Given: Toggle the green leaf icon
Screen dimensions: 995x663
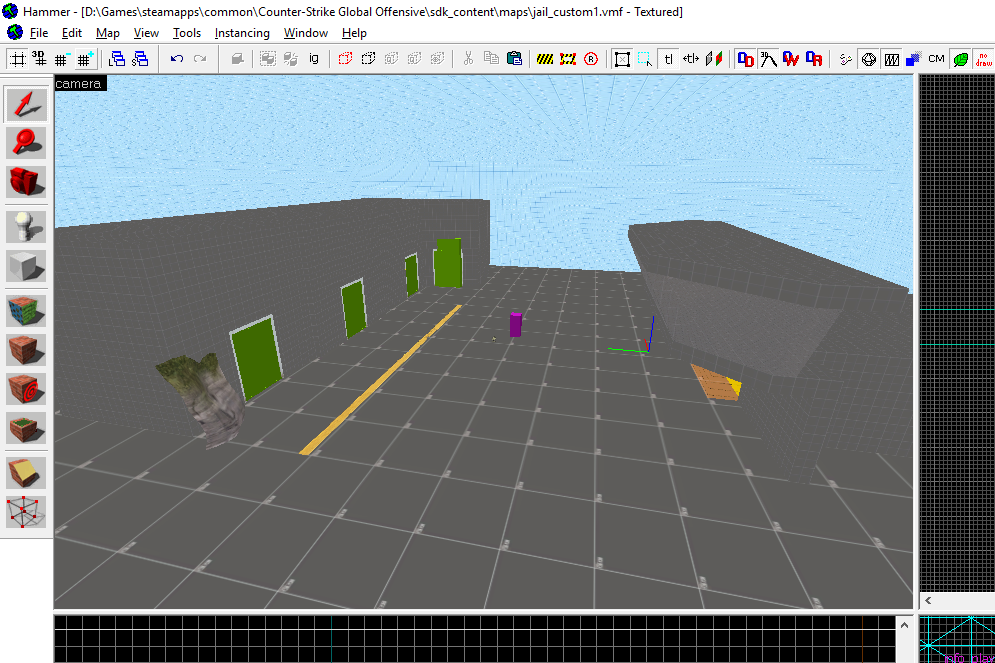Looking at the screenshot, I should point(961,59).
